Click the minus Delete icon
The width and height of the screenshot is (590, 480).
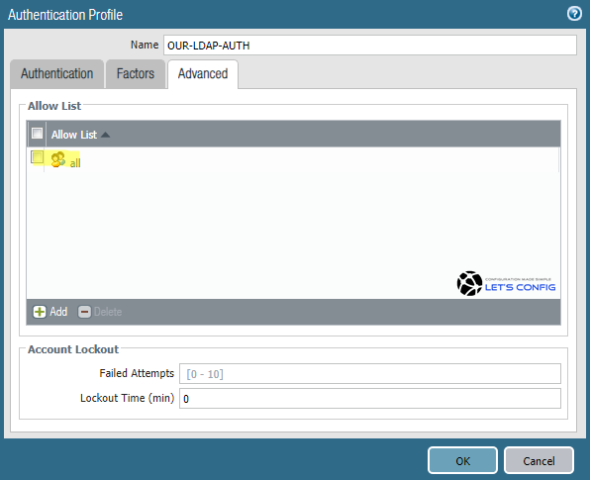[x=84, y=312]
